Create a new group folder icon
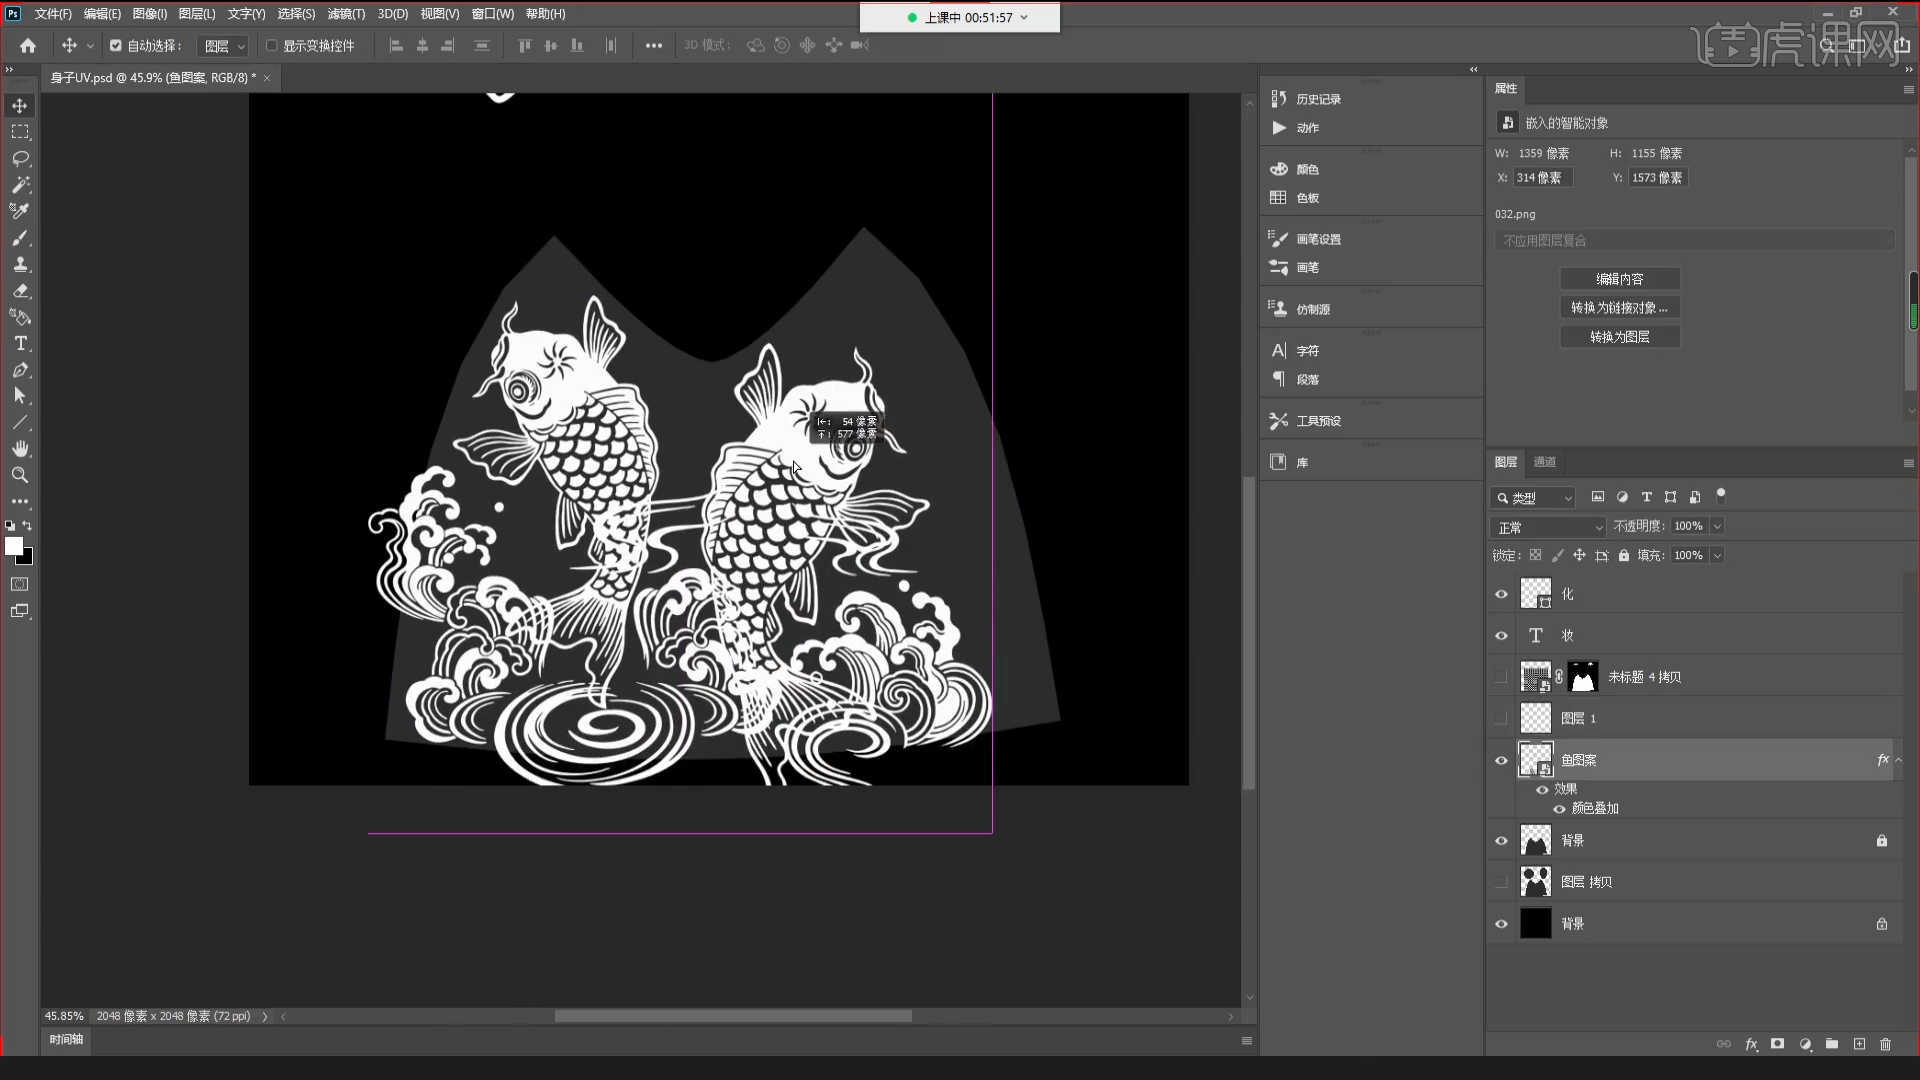 point(1831,1044)
